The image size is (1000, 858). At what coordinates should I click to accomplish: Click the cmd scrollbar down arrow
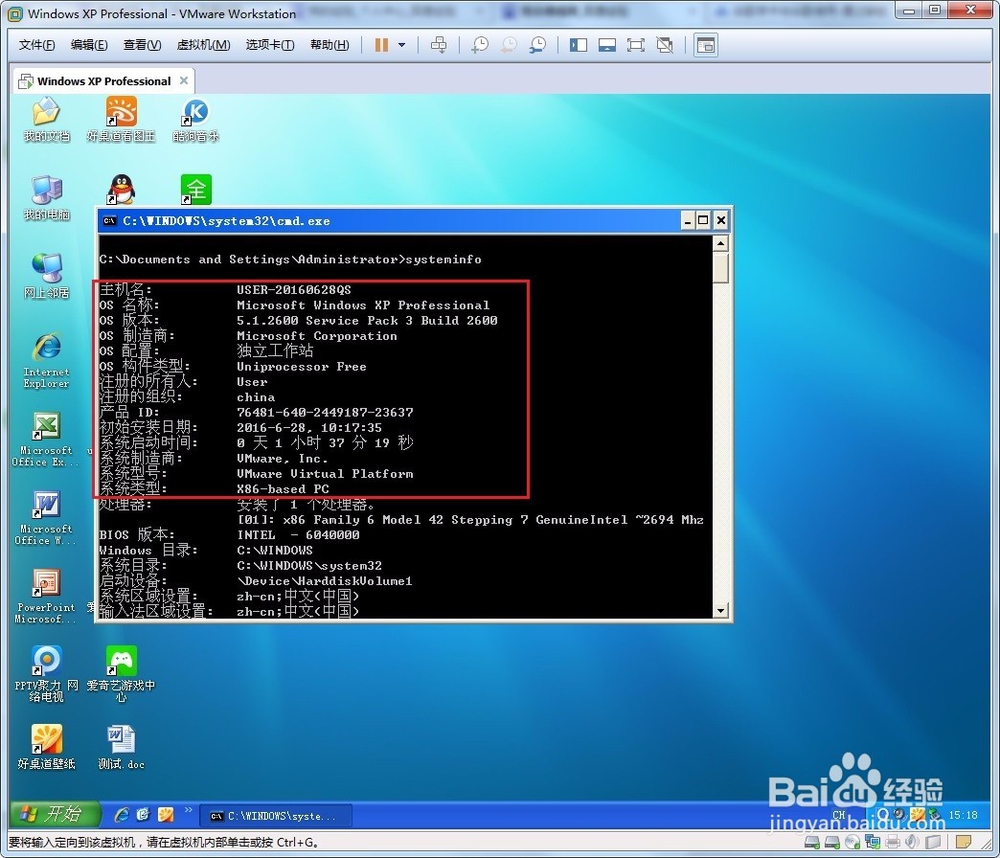coord(721,610)
